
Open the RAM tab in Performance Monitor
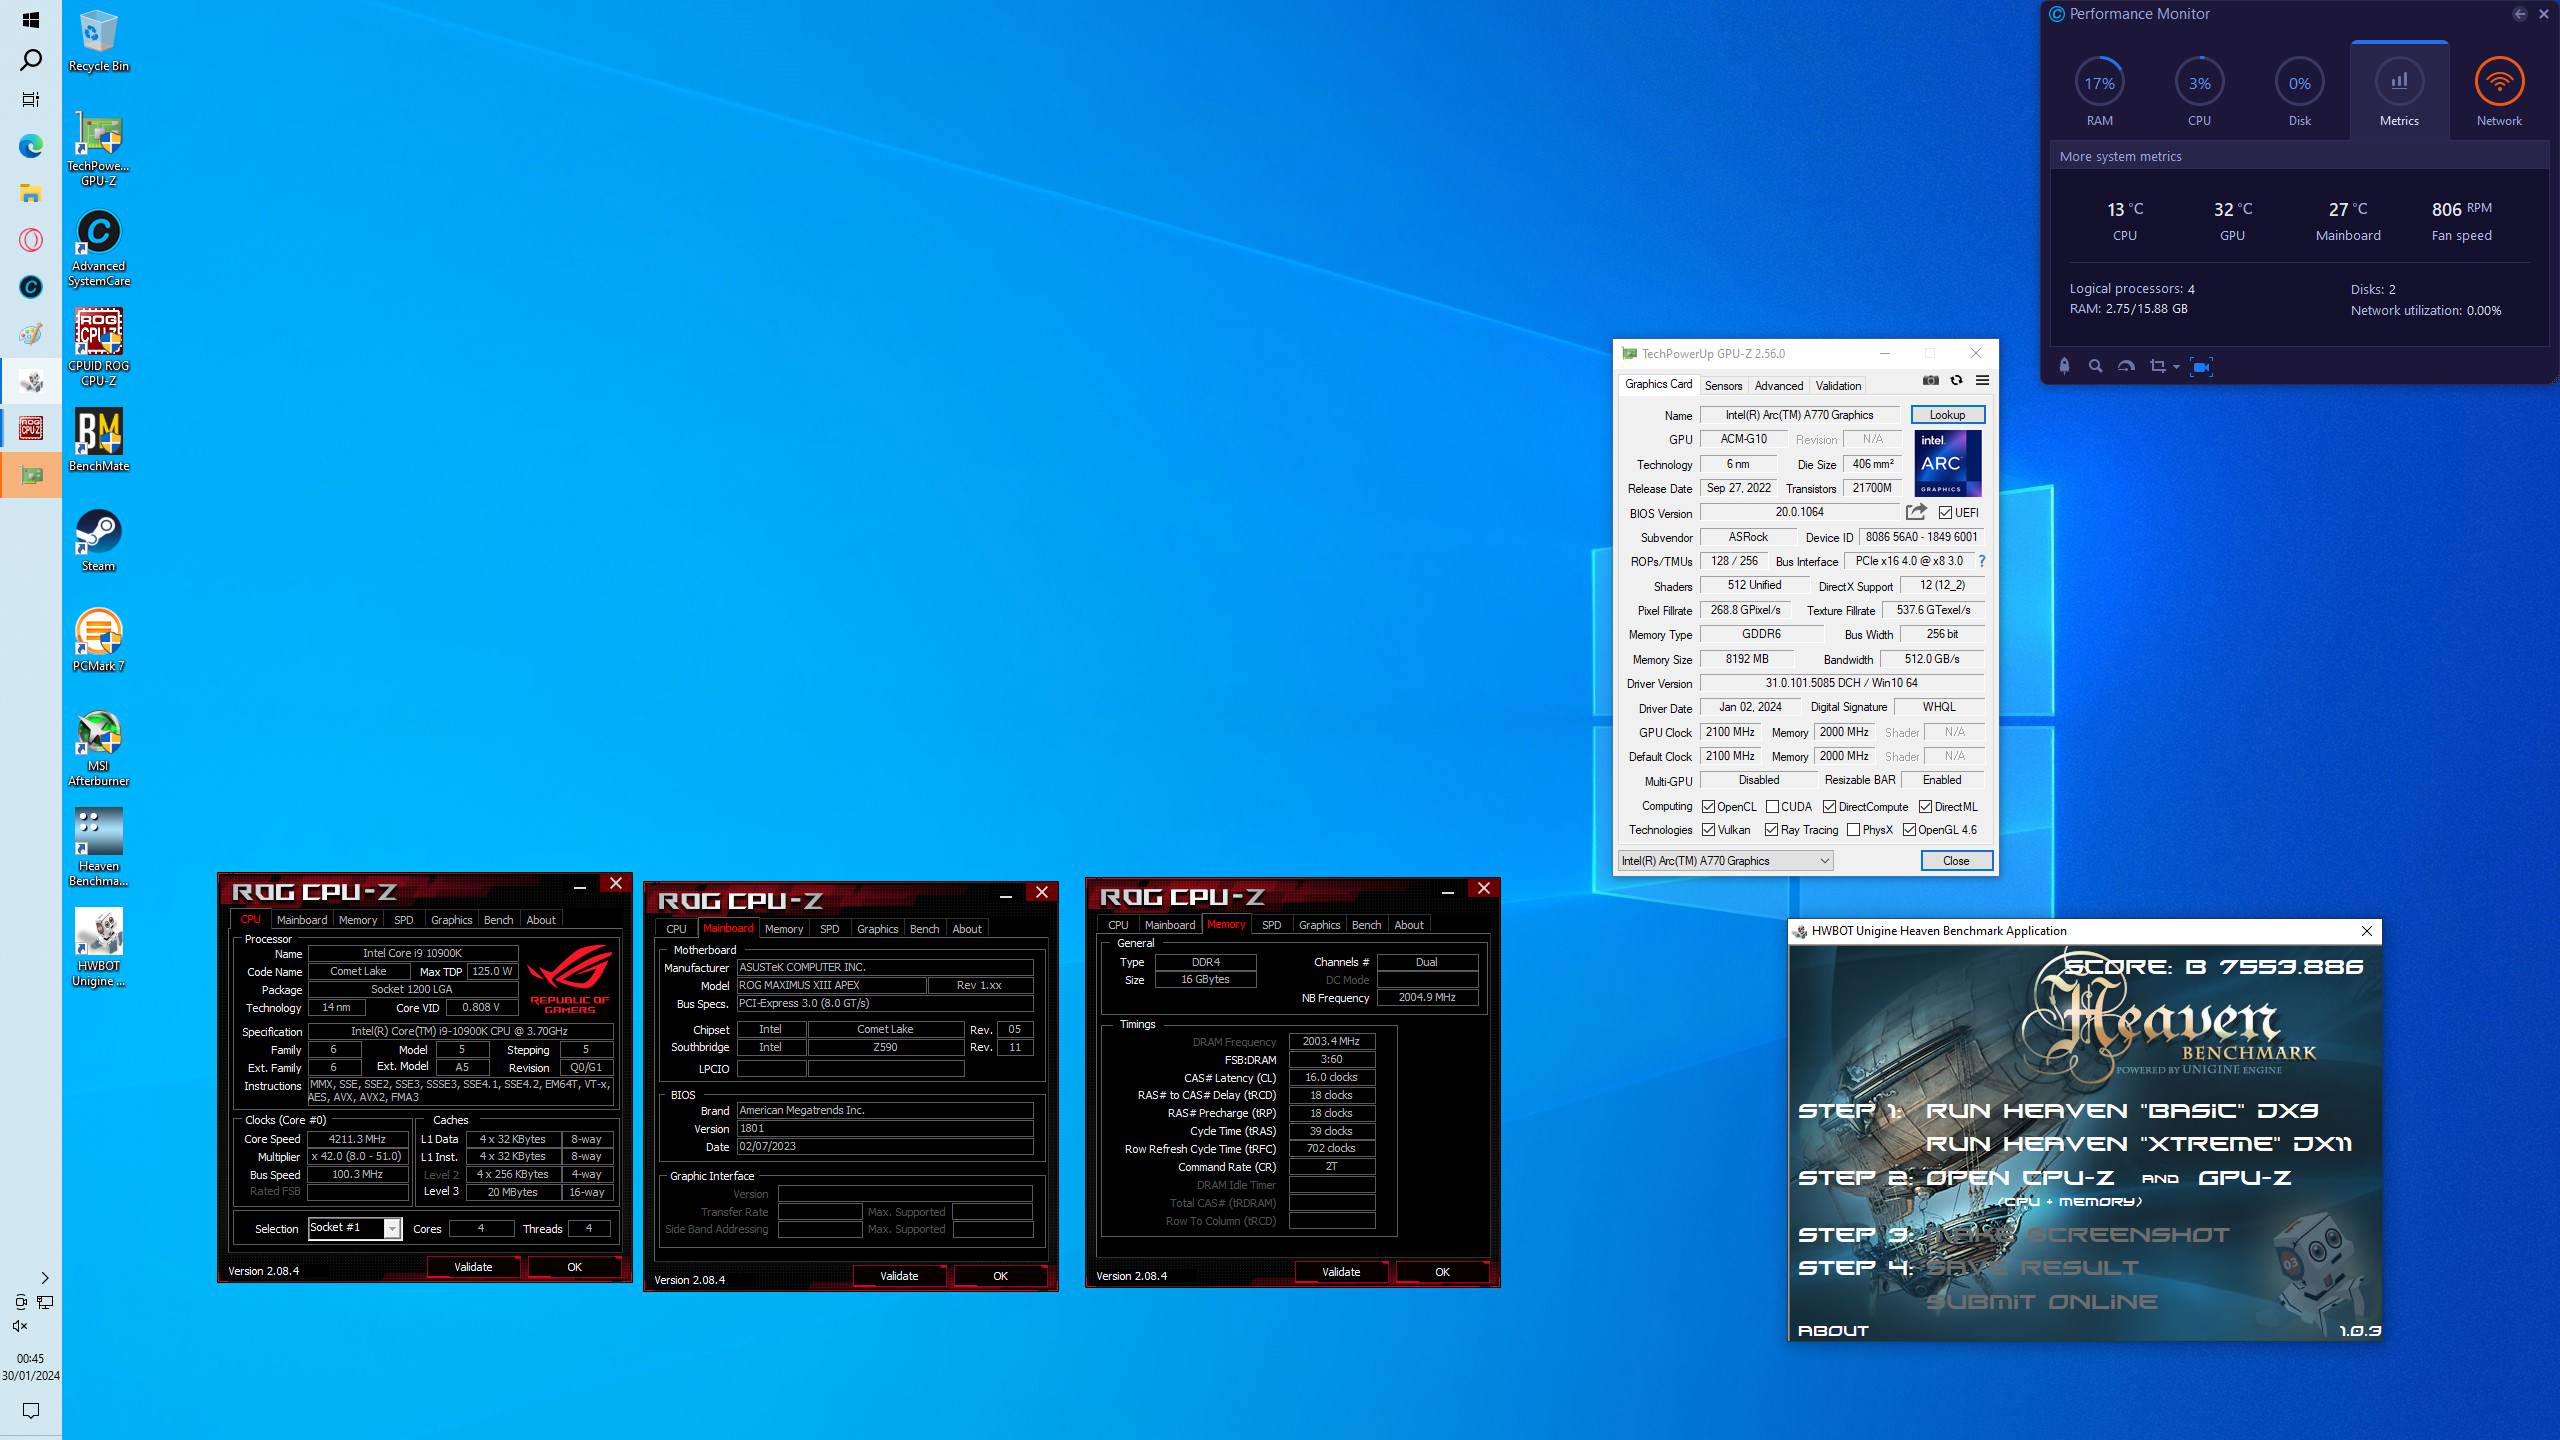coord(2100,90)
